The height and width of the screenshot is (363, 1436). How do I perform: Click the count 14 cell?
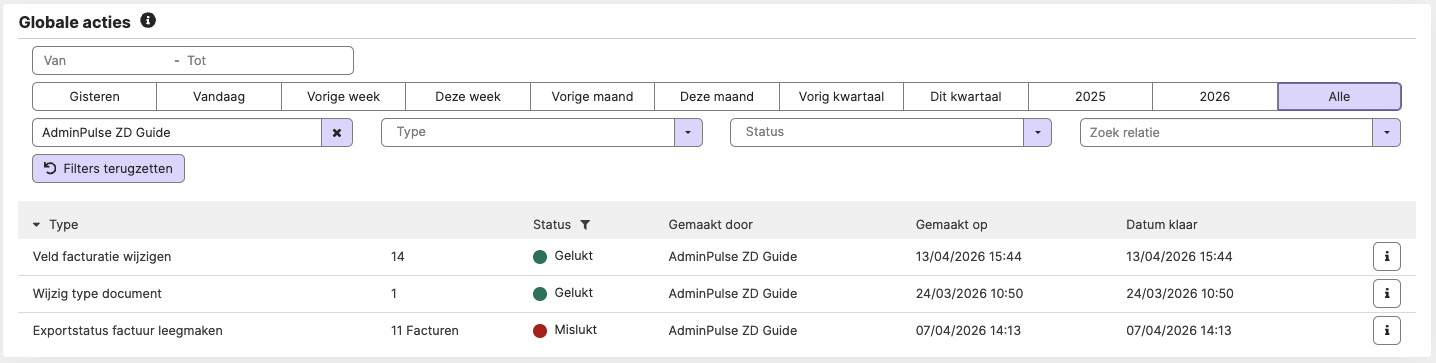(398, 256)
